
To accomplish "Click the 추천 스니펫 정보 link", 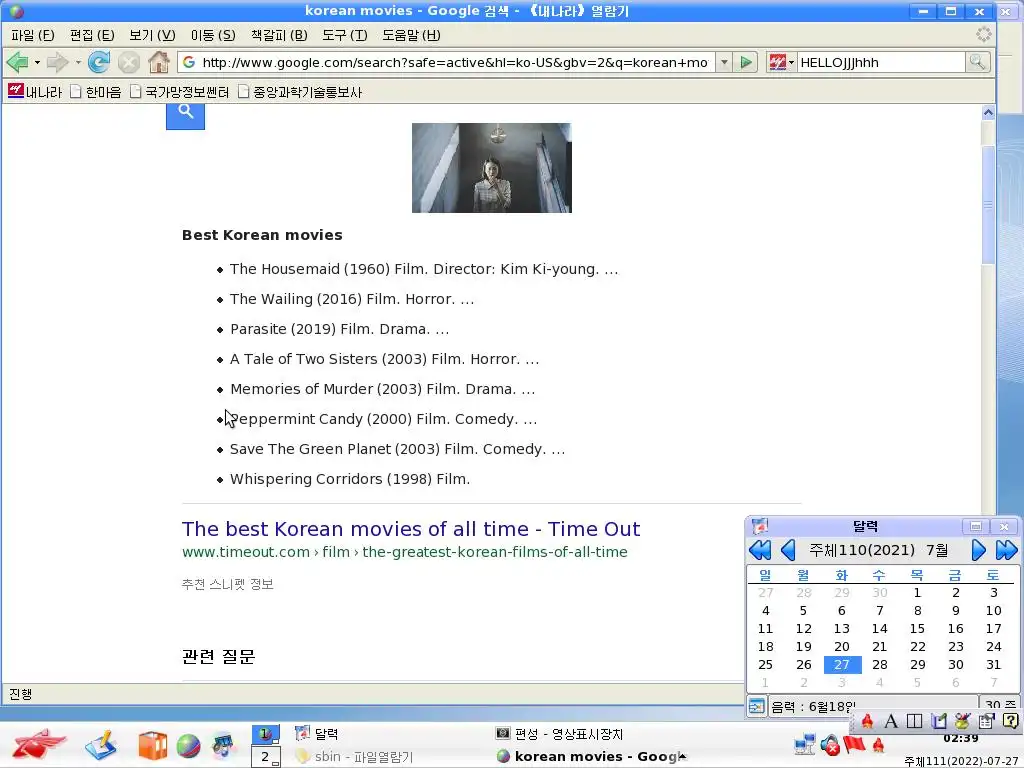I will pyautogui.click(x=227, y=584).
